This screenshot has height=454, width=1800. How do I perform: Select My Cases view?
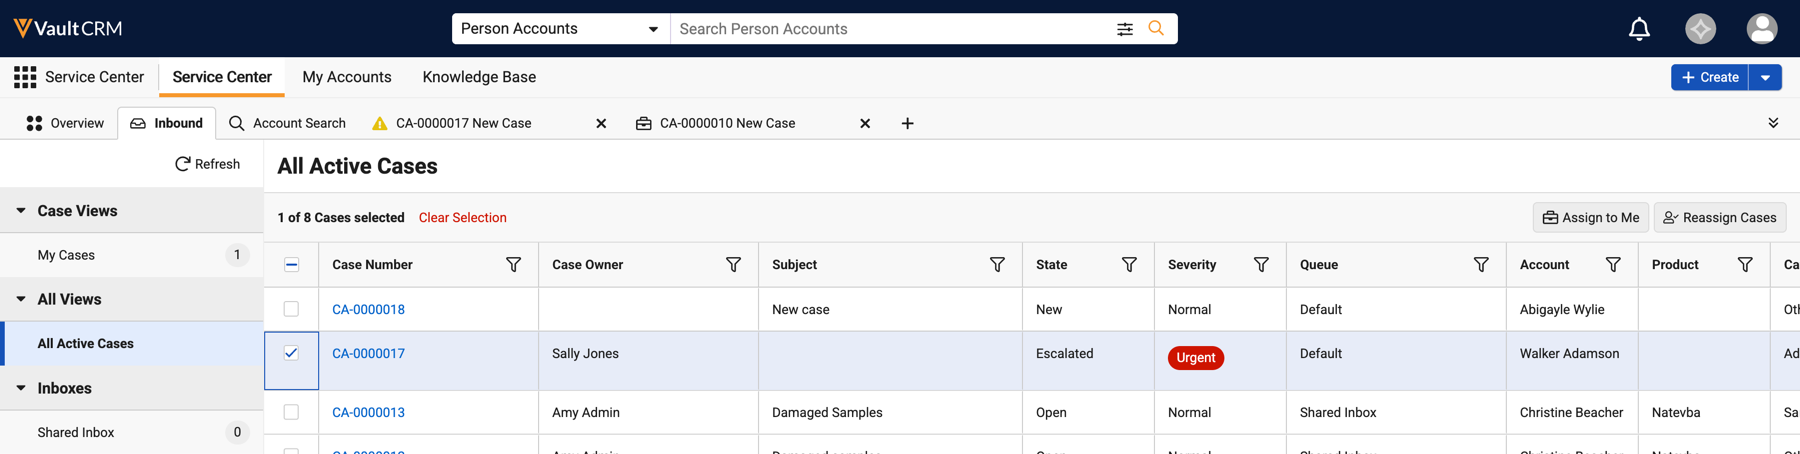(x=132, y=255)
